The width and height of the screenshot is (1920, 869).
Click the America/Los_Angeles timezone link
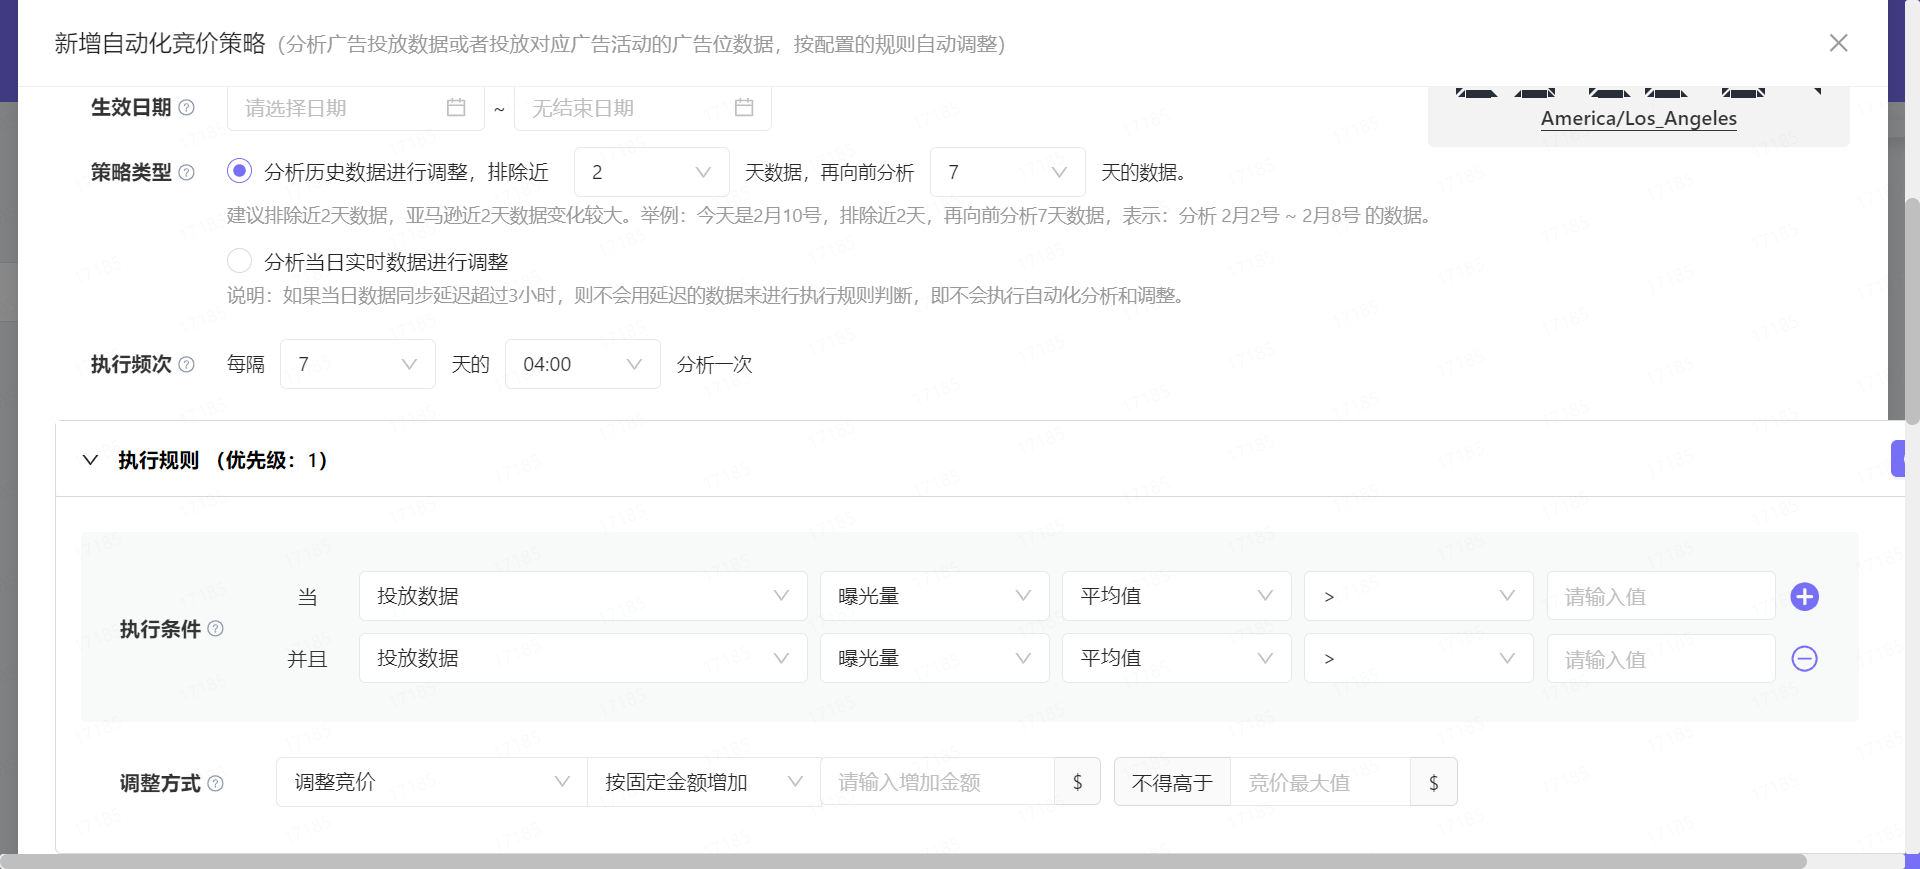coord(1638,118)
